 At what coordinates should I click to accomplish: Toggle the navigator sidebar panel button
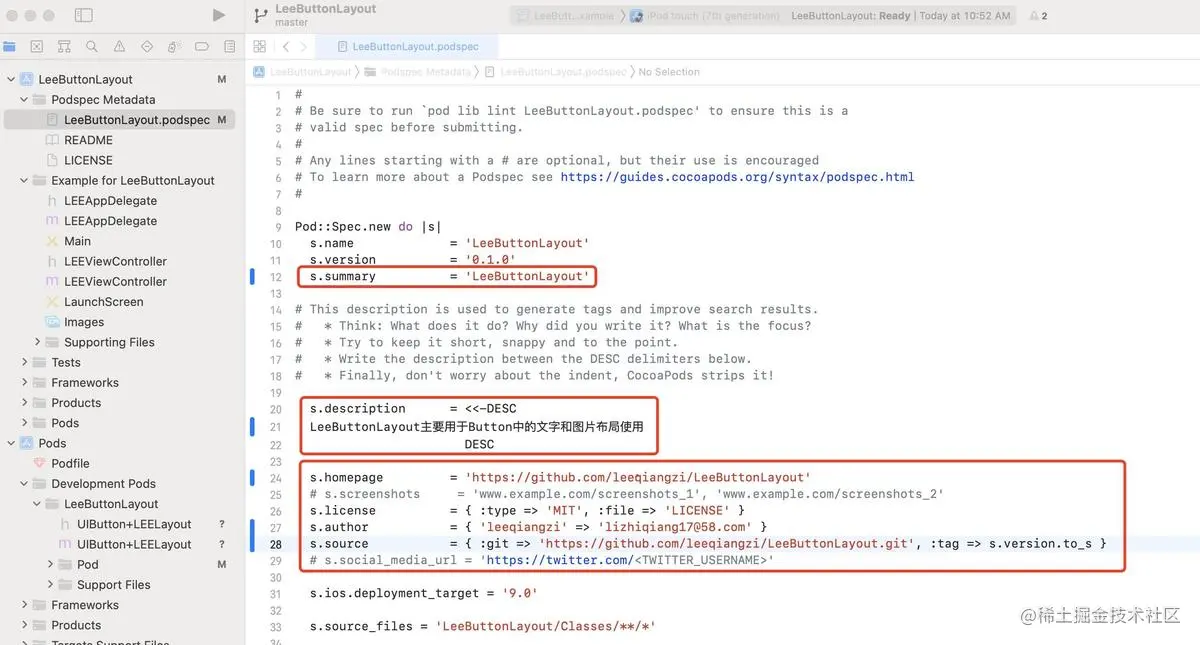[x=84, y=15]
